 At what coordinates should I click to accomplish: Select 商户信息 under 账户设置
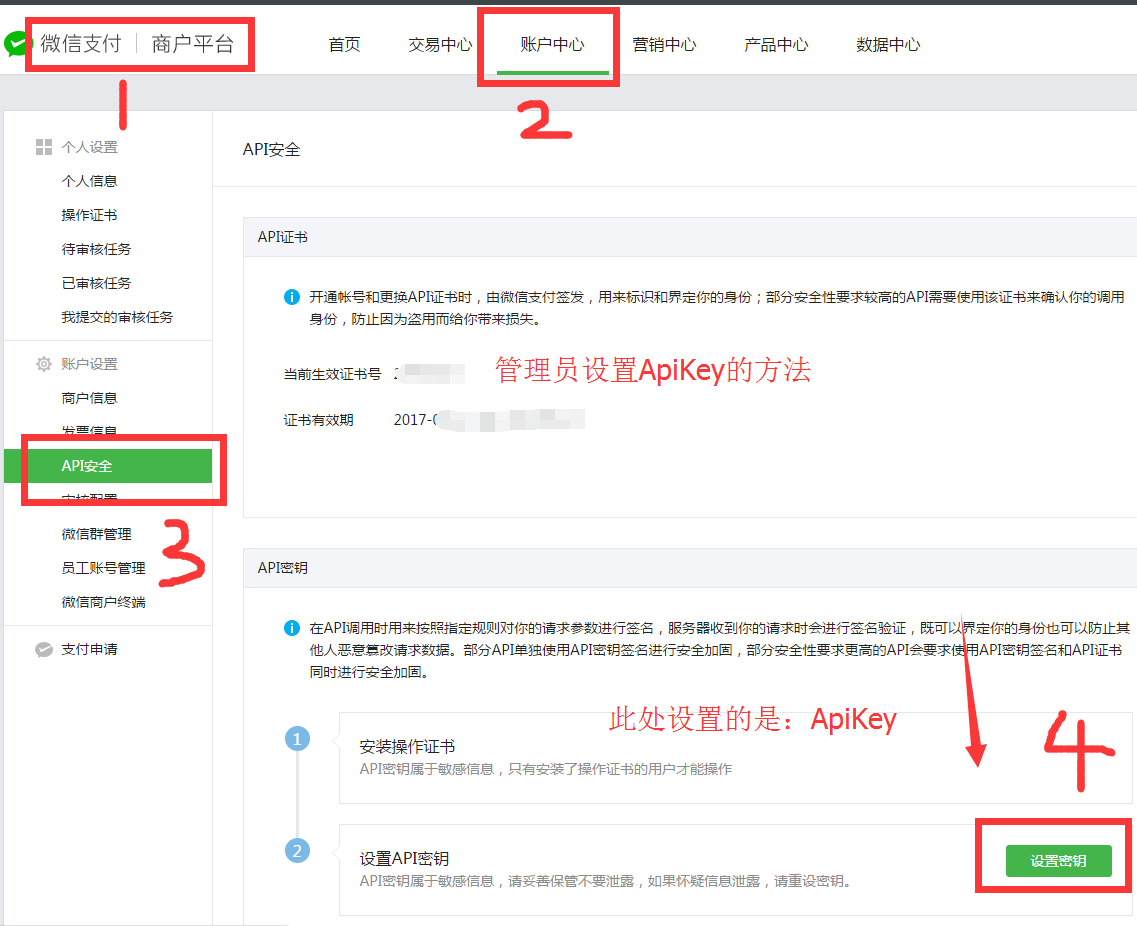tap(89, 398)
